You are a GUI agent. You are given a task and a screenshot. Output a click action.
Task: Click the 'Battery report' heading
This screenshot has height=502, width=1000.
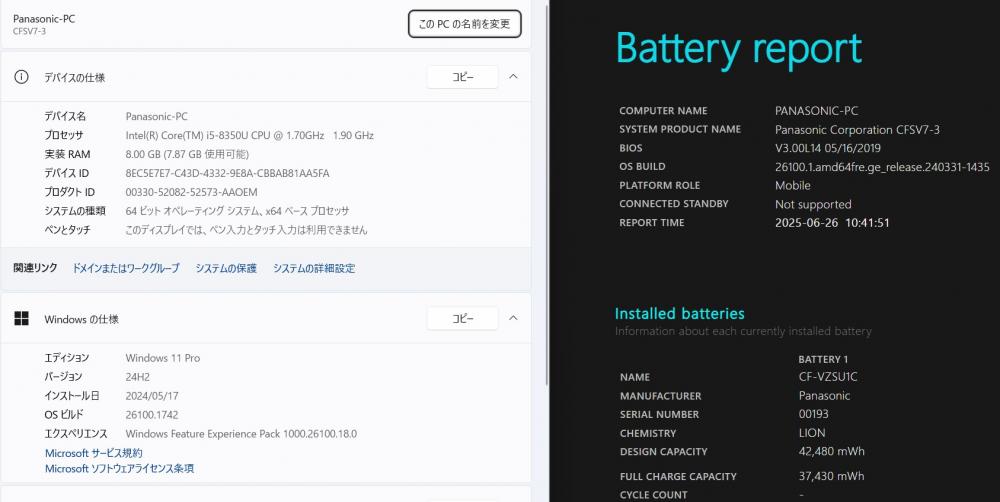[x=739, y=50]
